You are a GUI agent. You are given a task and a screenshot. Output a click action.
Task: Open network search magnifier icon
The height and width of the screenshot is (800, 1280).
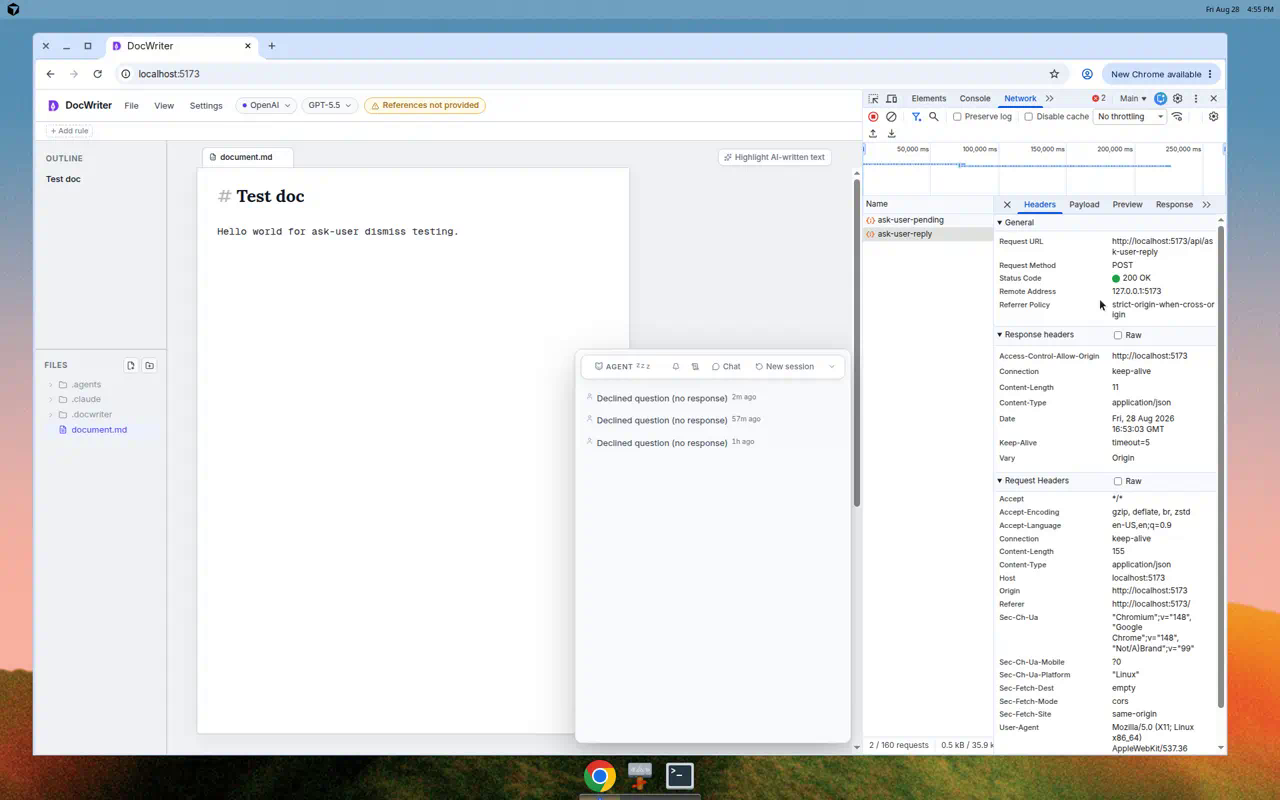point(934,117)
